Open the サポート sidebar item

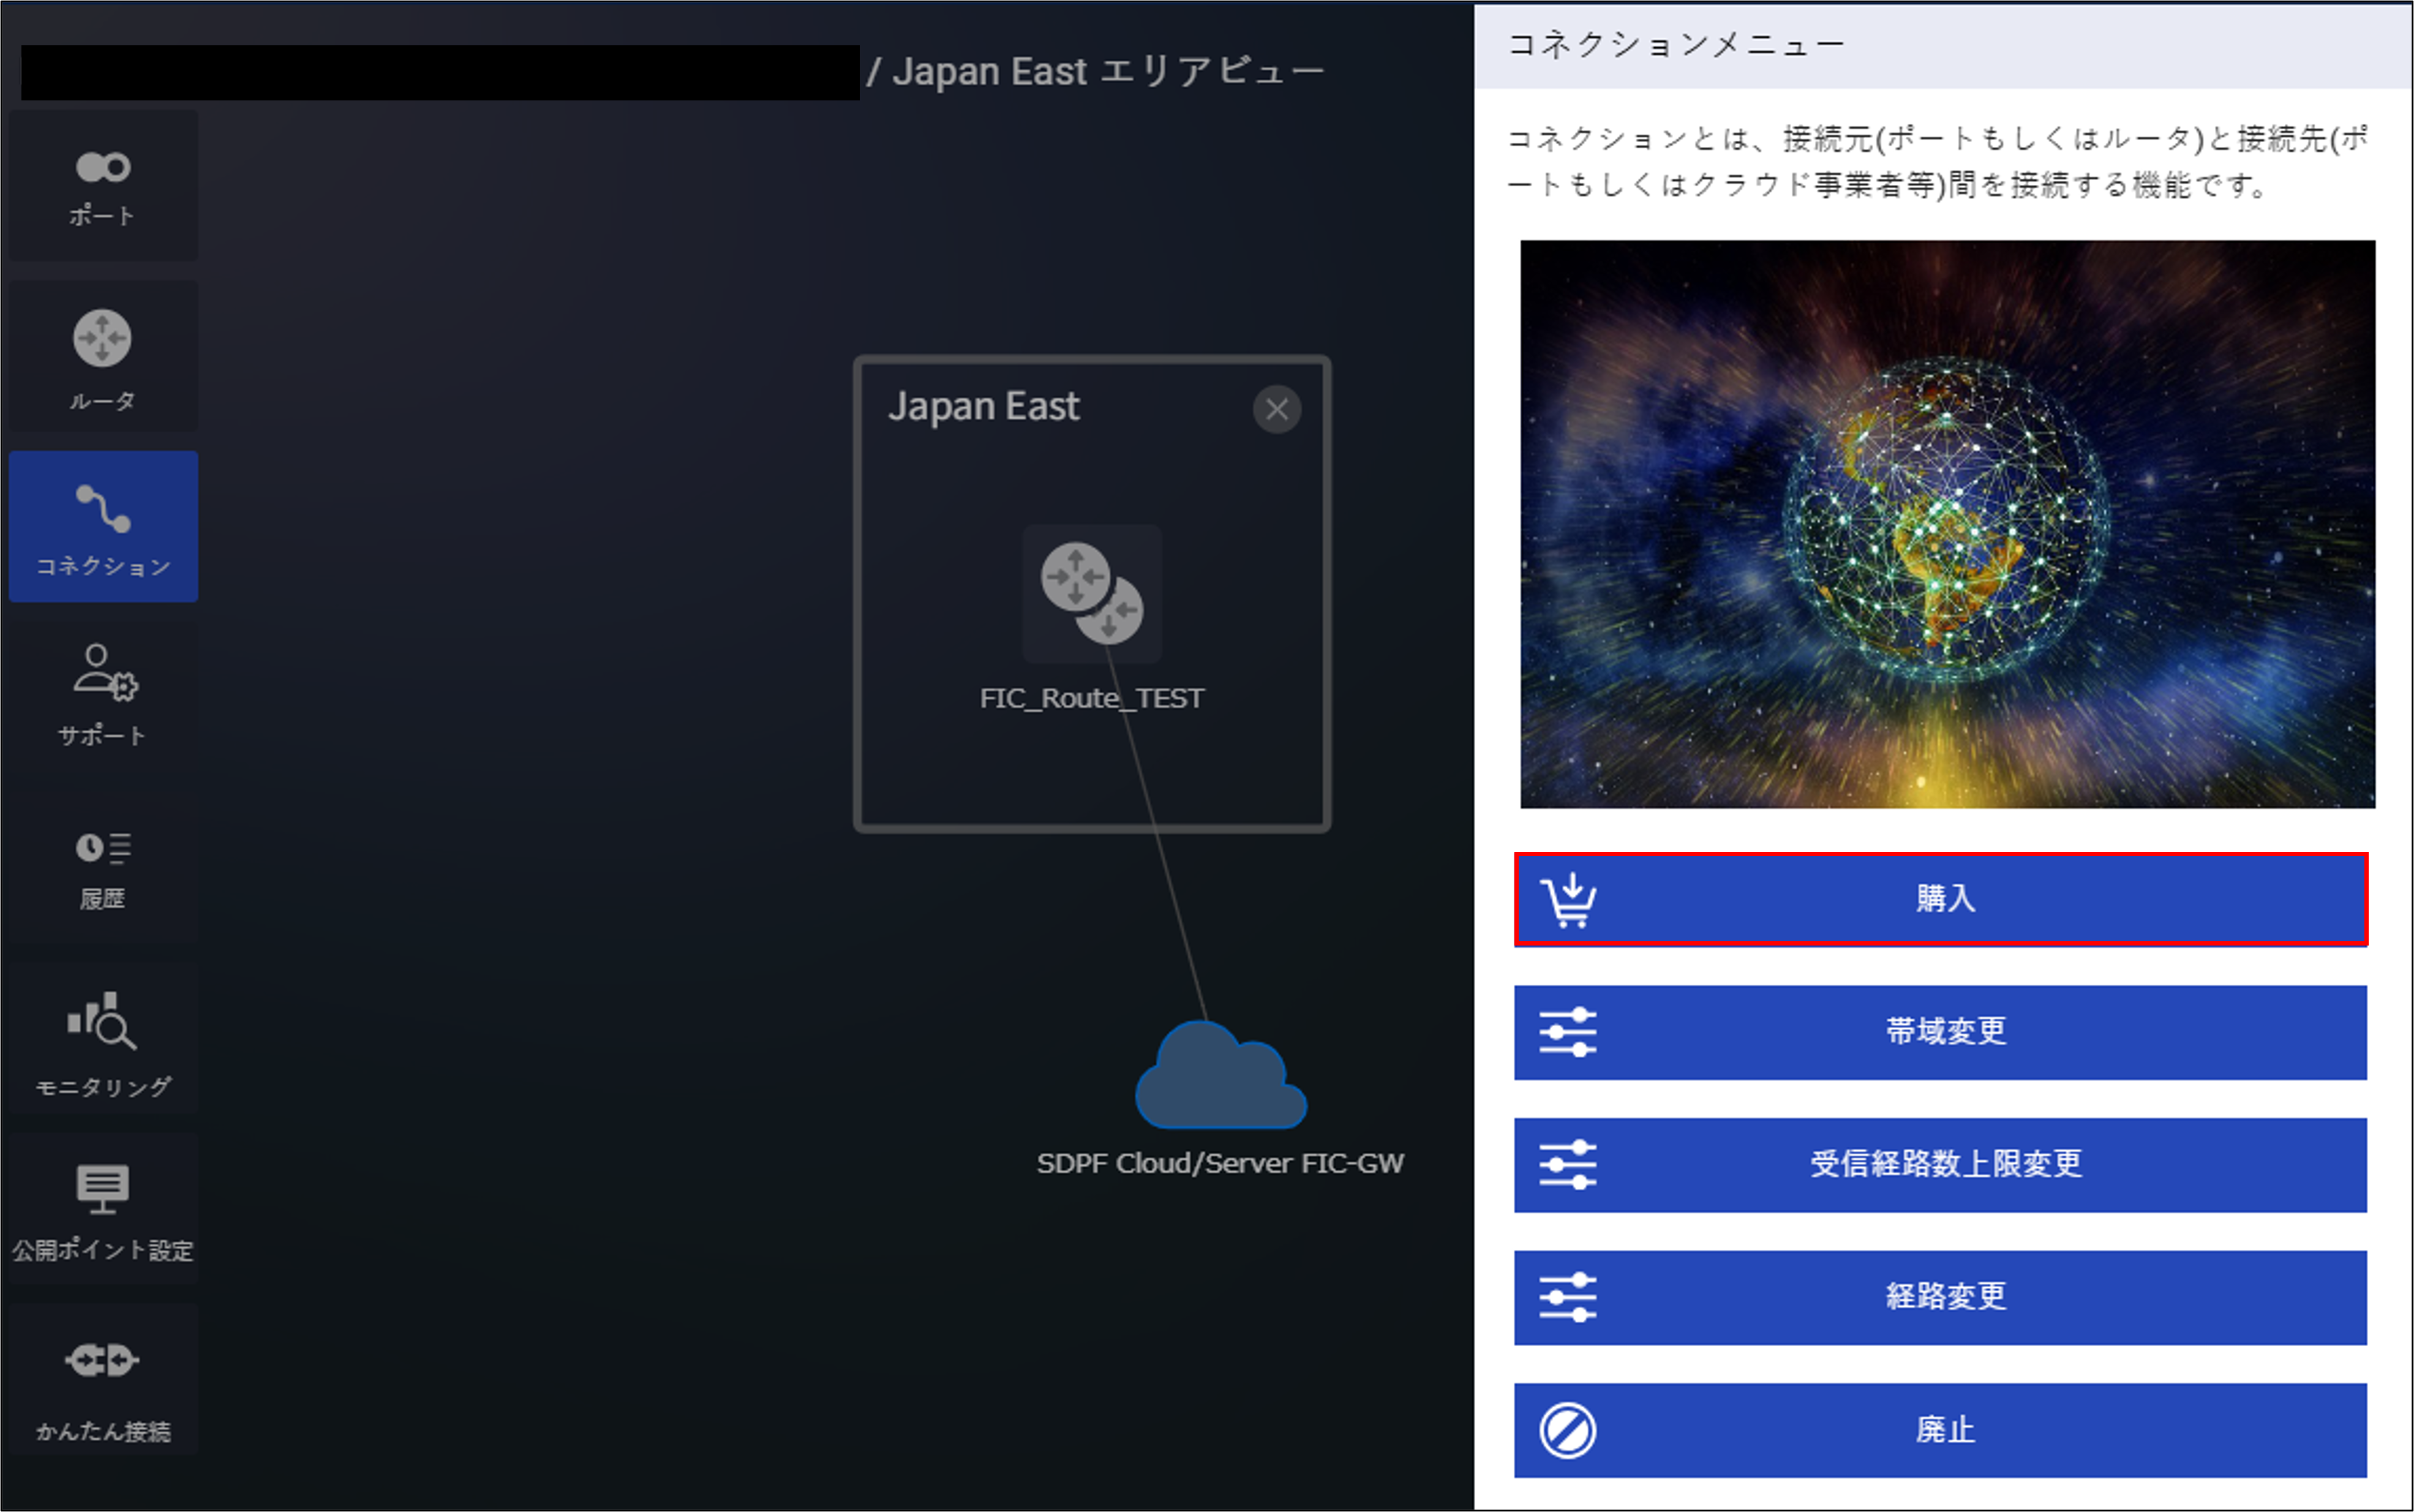(x=103, y=697)
